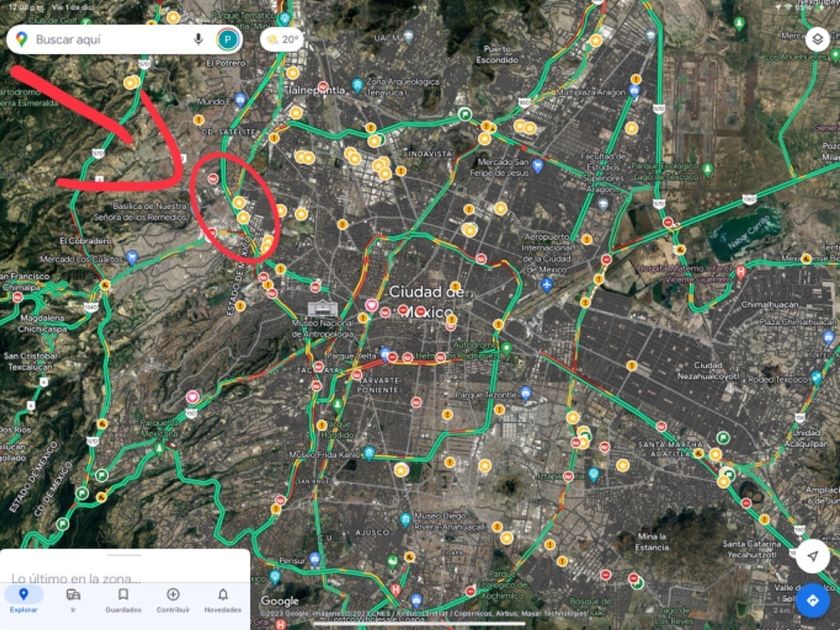Tap the Tlalnepantla city label

click(316, 90)
